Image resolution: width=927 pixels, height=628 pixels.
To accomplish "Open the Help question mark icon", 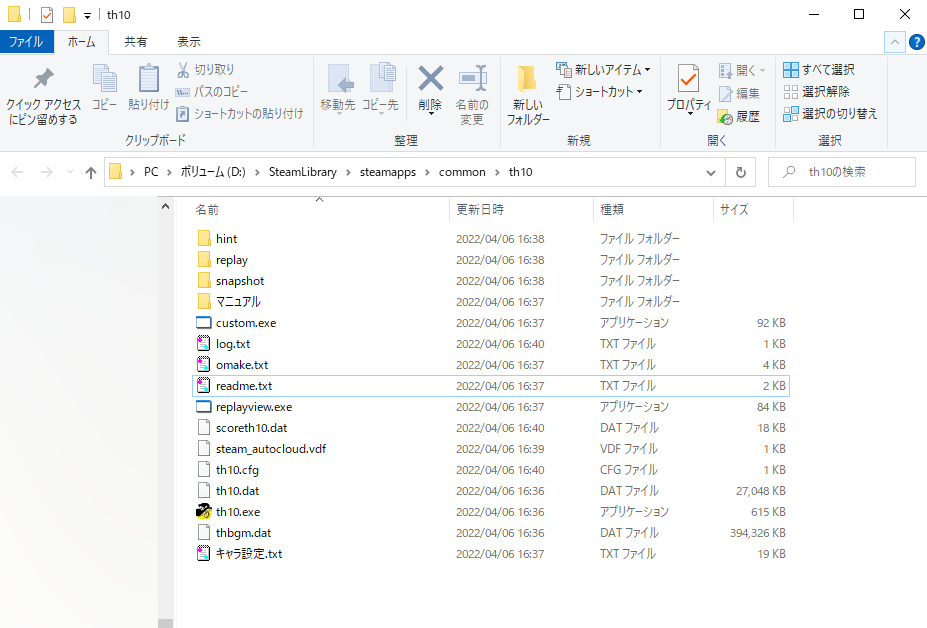I will click(916, 42).
